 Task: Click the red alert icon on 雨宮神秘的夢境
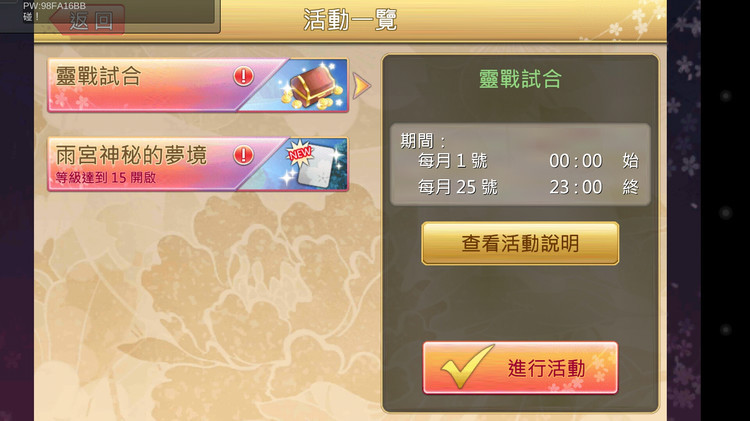243,155
